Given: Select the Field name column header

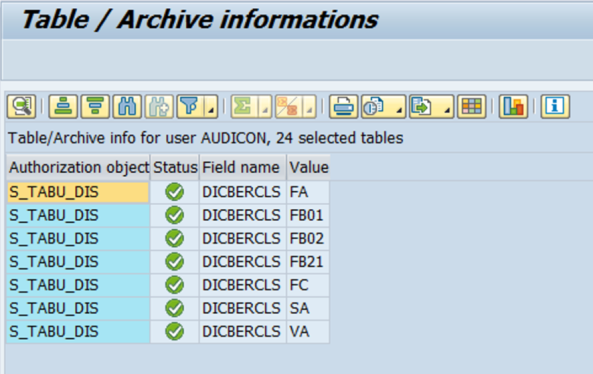Looking at the screenshot, I should coord(242,167).
